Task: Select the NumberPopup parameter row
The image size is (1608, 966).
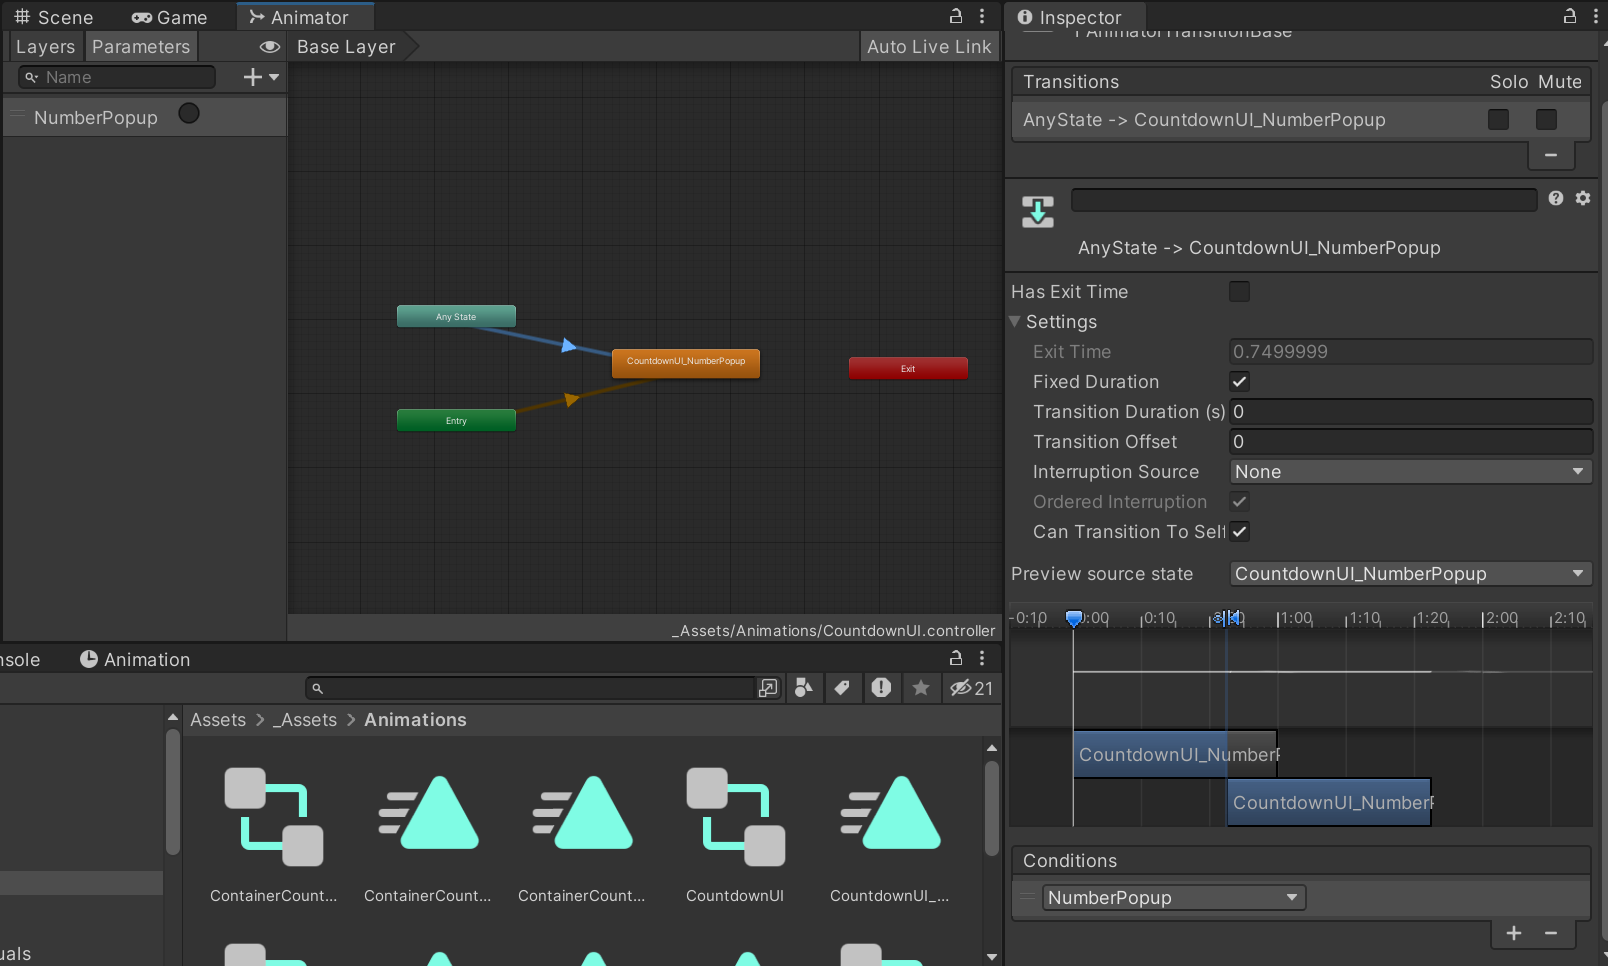Action: 145,116
